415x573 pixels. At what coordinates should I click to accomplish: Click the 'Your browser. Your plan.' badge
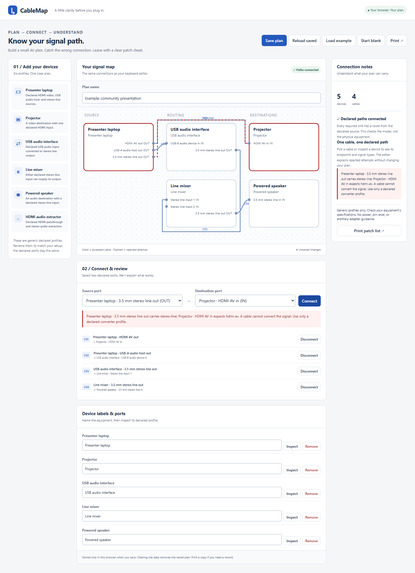(x=385, y=10)
